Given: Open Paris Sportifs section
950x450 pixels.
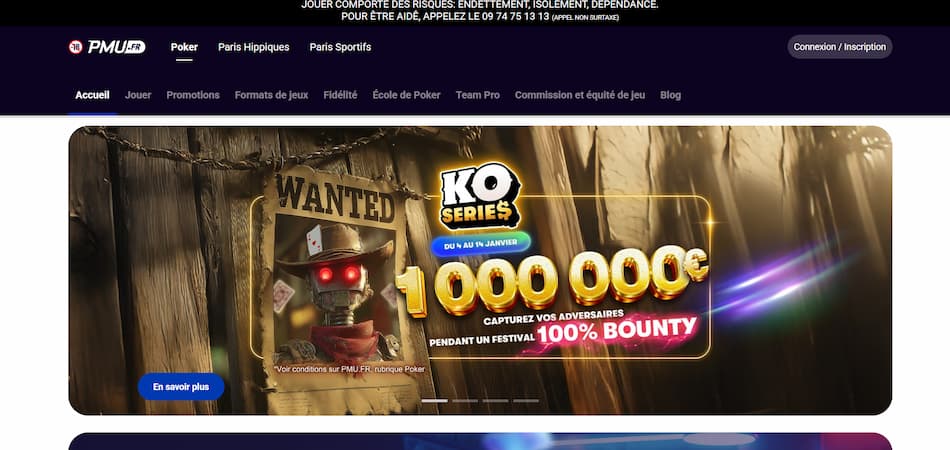Looking at the screenshot, I should pyautogui.click(x=340, y=47).
